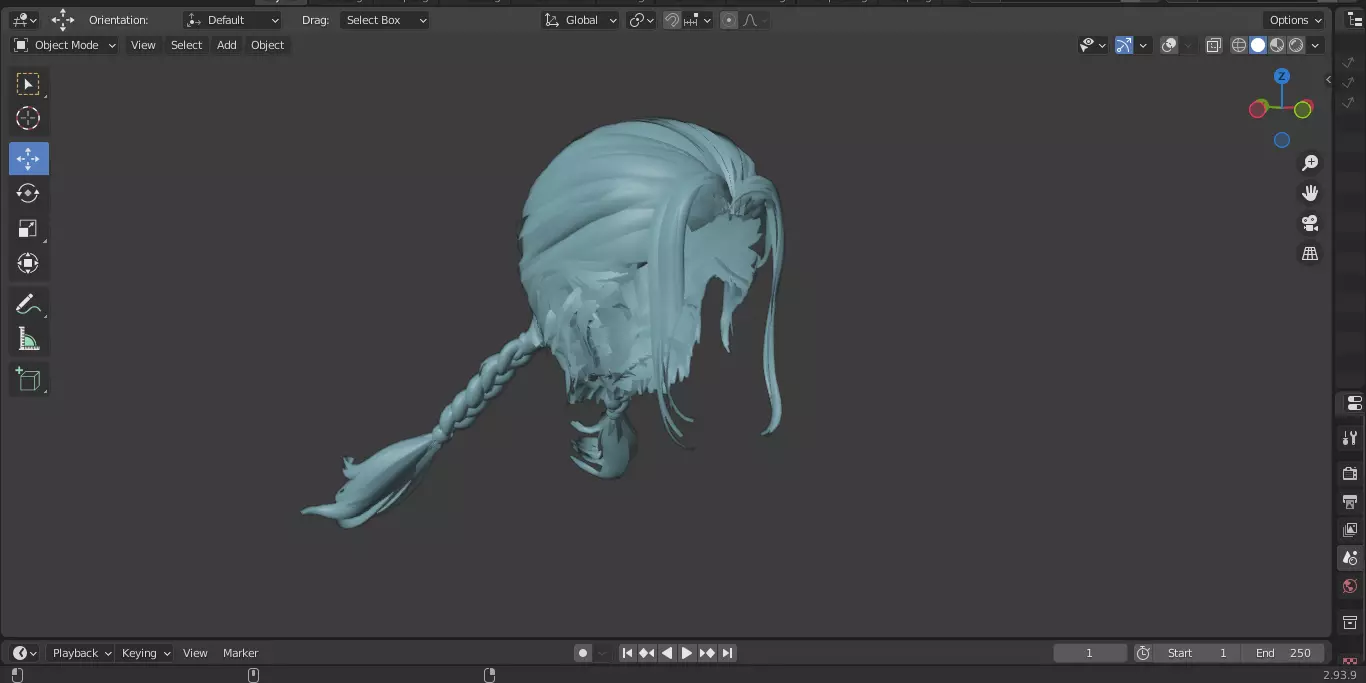The width and height of the screenshot is (1366, 683).
Task: Jump to the end frame
Action: [x=727, y=653]
